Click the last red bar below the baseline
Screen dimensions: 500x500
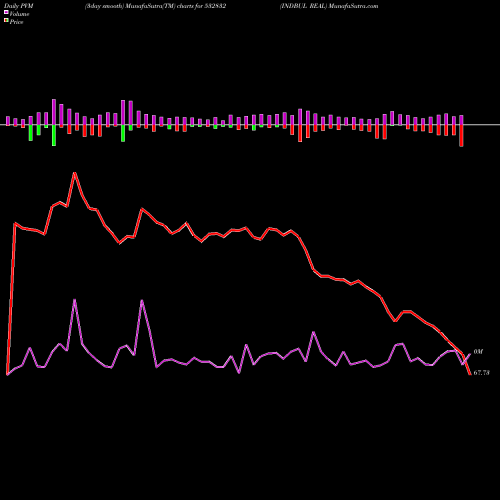point(461,136)
